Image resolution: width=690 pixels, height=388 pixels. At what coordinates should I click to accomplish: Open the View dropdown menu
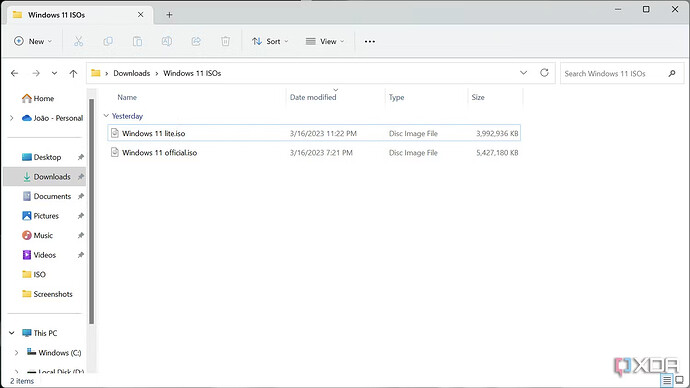pyautogui.click(x=325, y=41)
